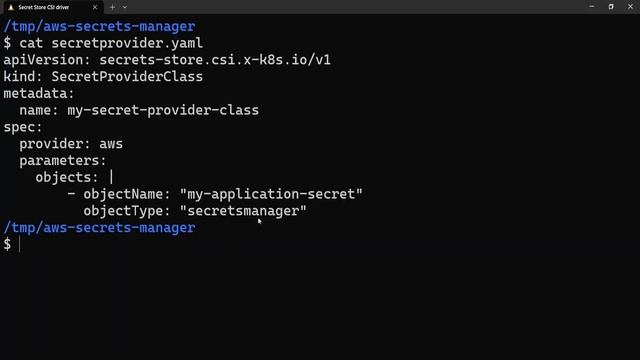Minimize the terminal window

591,7
